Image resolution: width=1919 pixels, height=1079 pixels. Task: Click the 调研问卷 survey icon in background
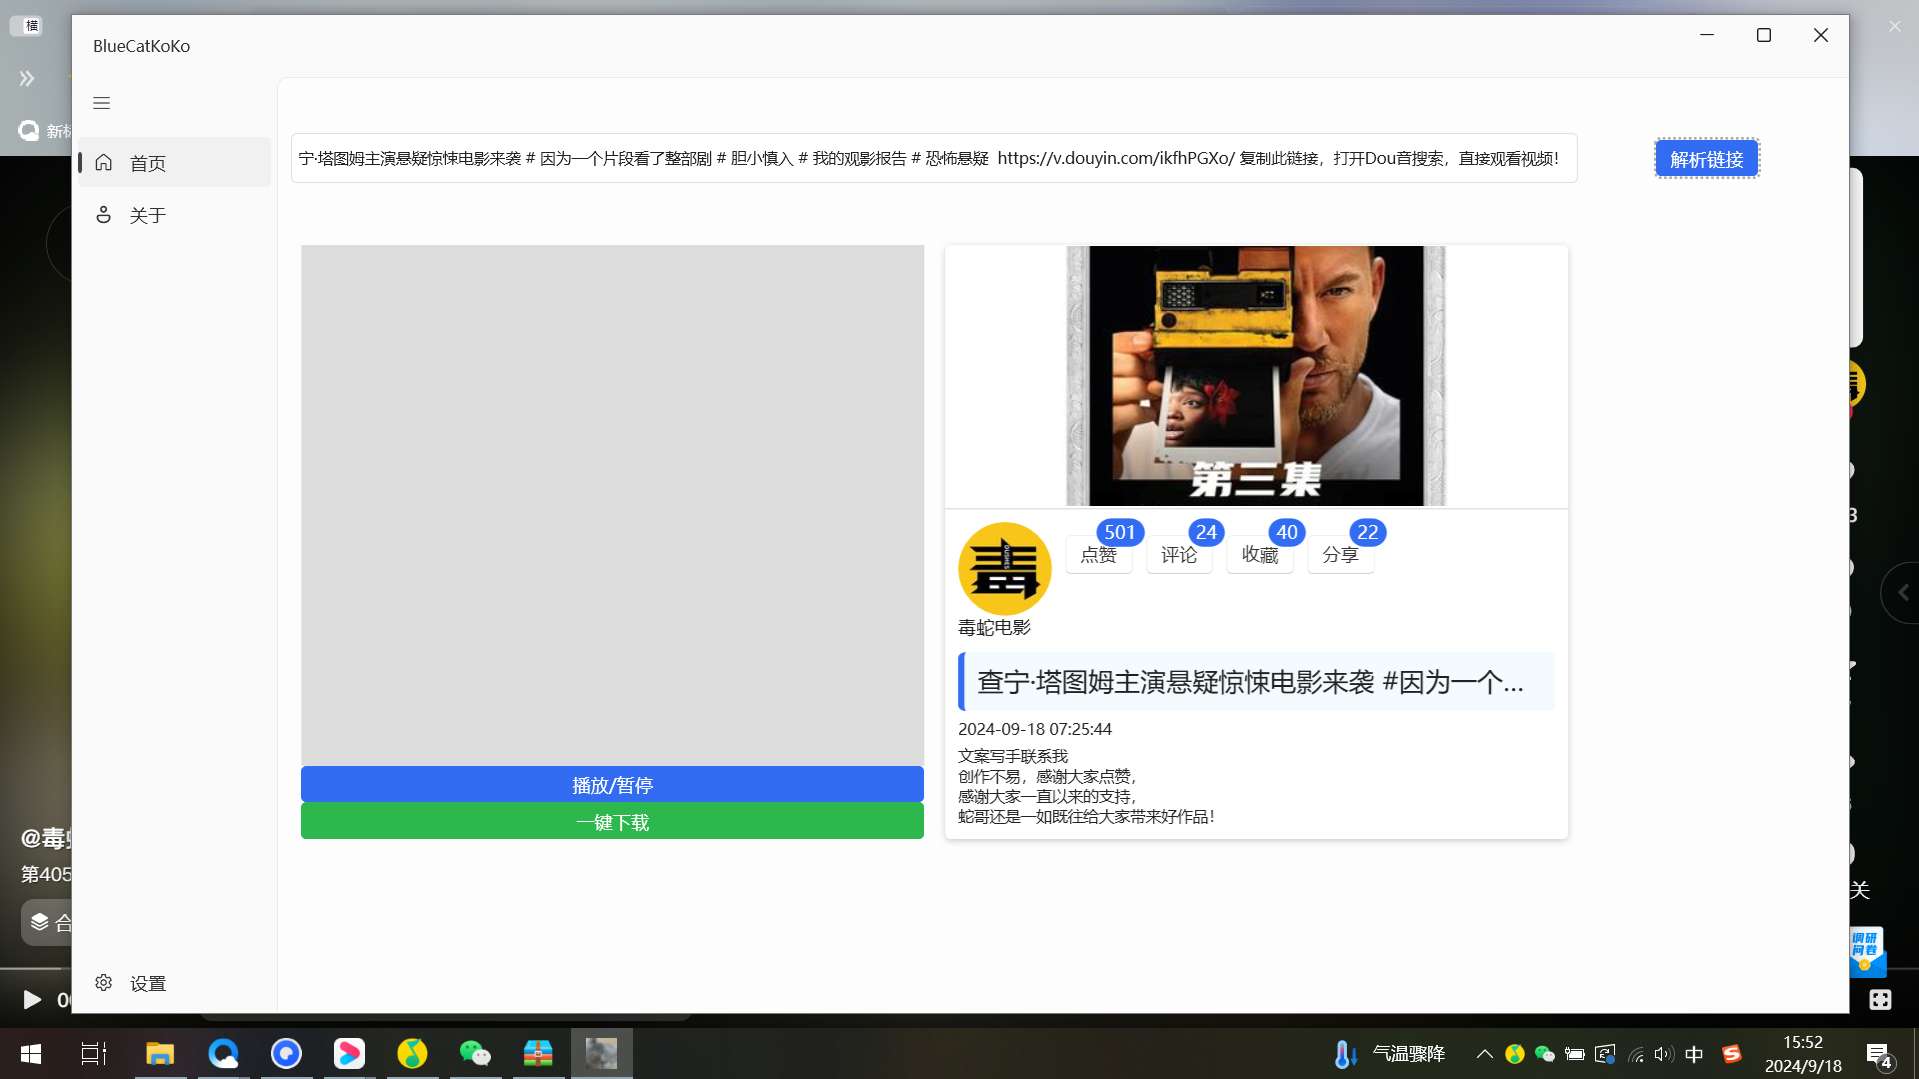[x=1866, y=951]
